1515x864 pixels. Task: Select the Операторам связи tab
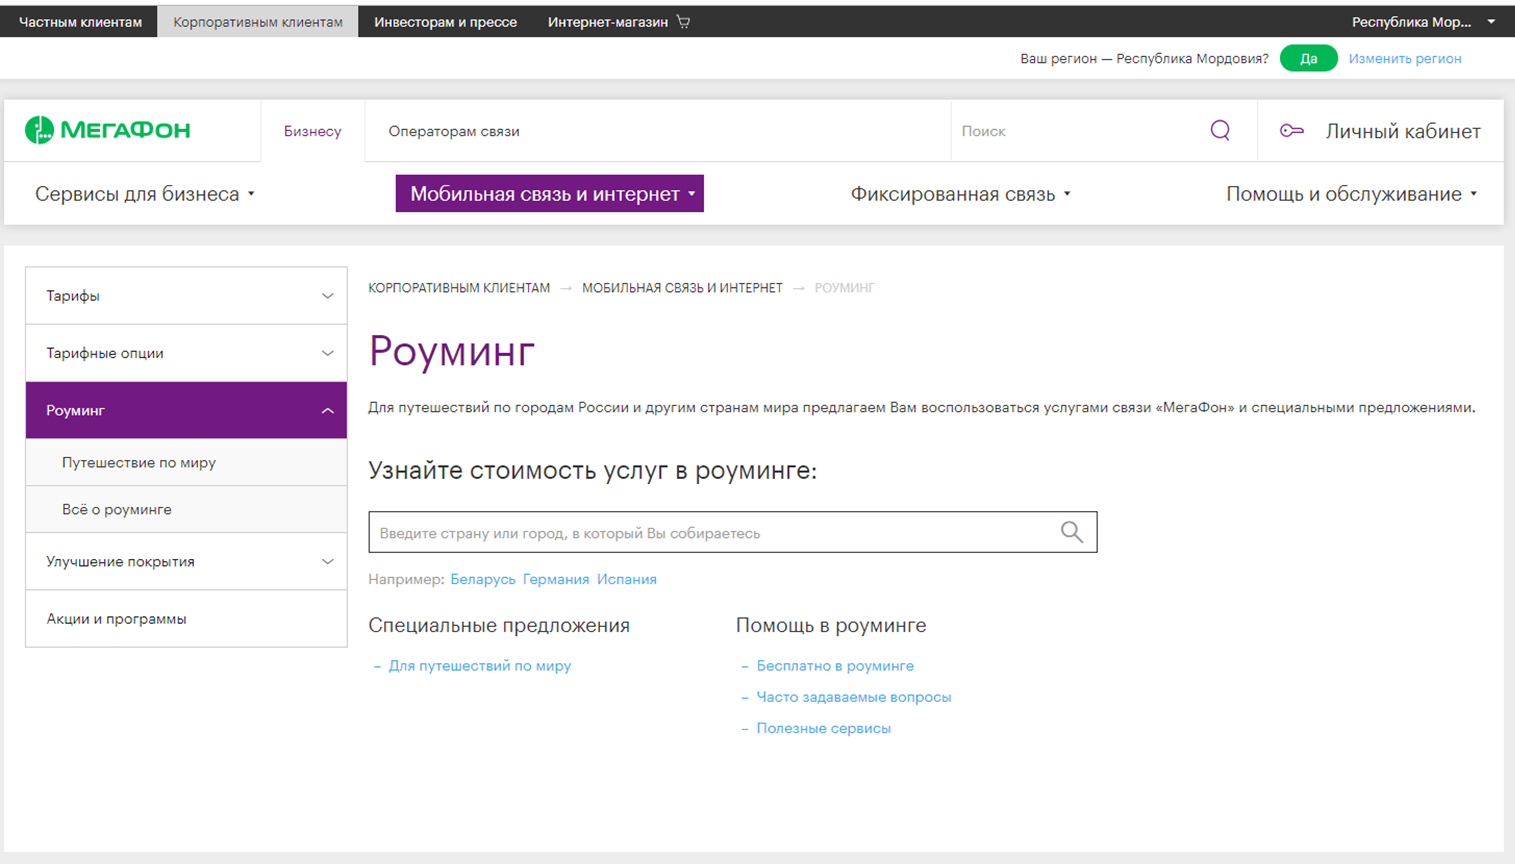point(454,131)
